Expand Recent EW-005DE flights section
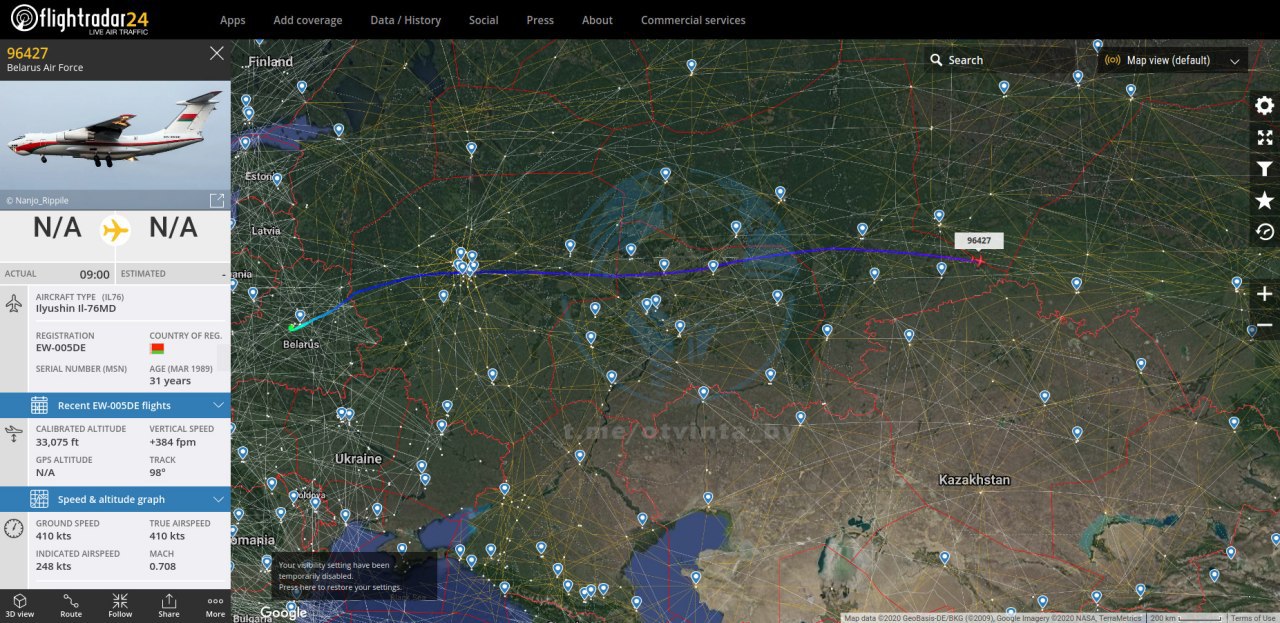This screenshot has width=1280, height=623. point(115,405)
